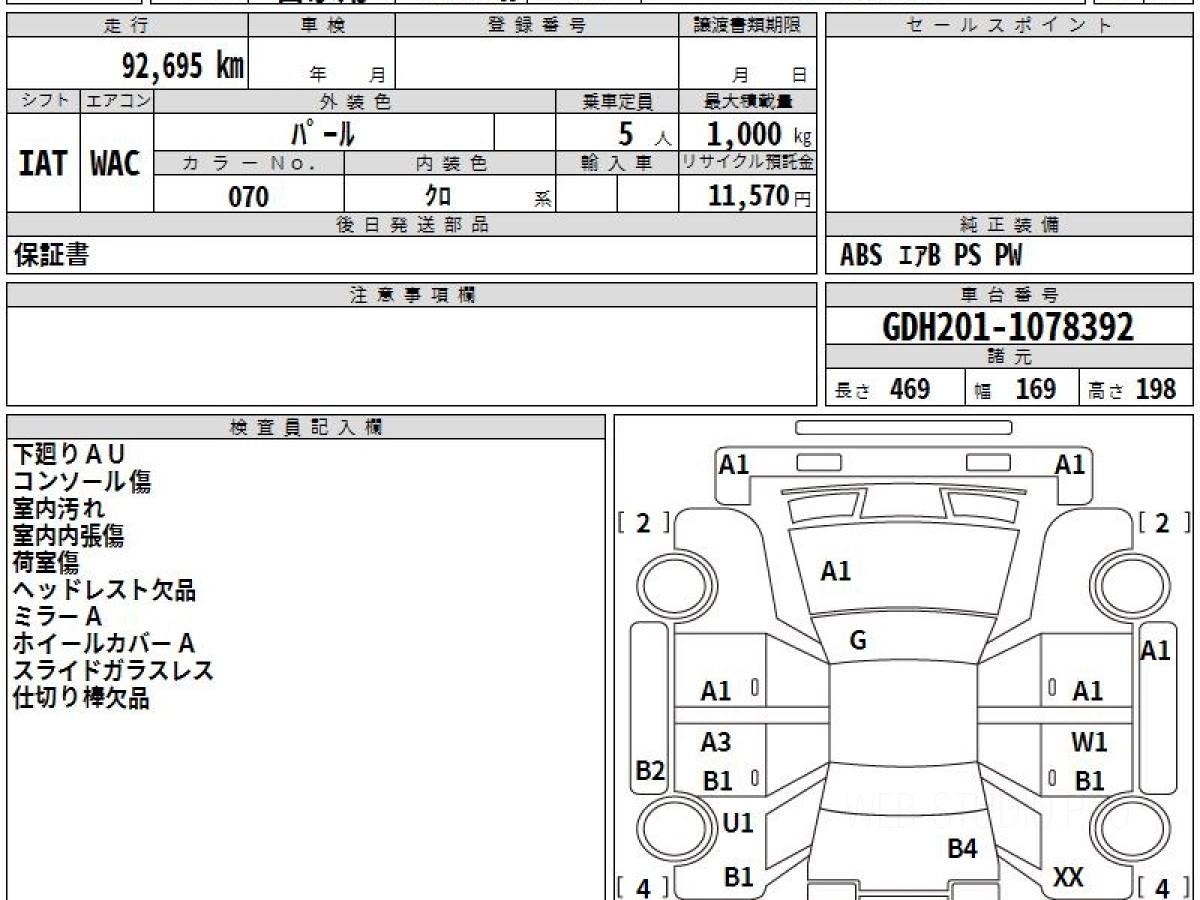Image resolution: width=1200 pixels, height=900 pixels.
Task: Click the A1 mark on the hood
Action: [x=835, y=572]
